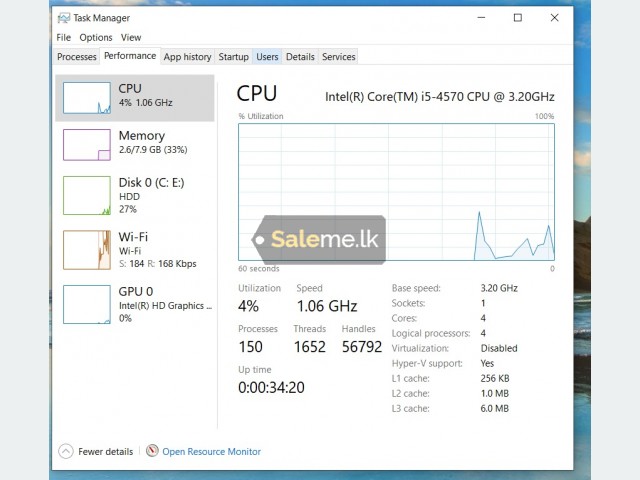Open the Startup tab
640x480 pixels.
click(x=233, y=57)
